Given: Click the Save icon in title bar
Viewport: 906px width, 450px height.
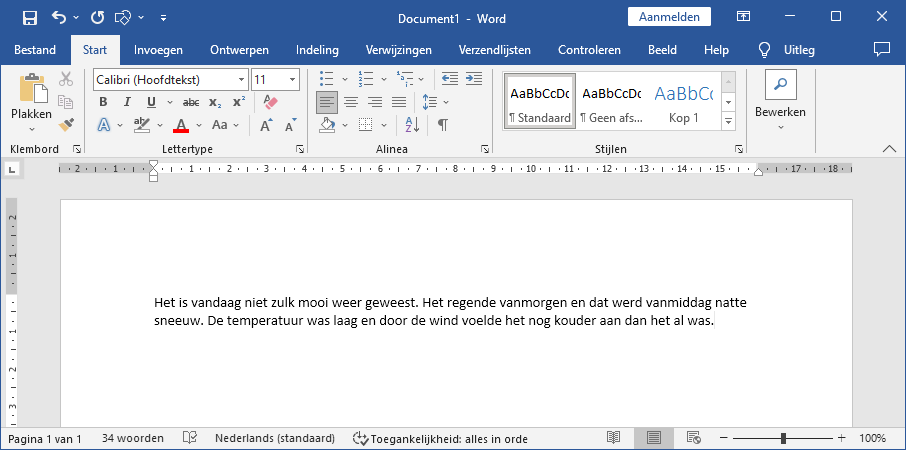Looking at the screenshot, I should (x=30, y=17).
